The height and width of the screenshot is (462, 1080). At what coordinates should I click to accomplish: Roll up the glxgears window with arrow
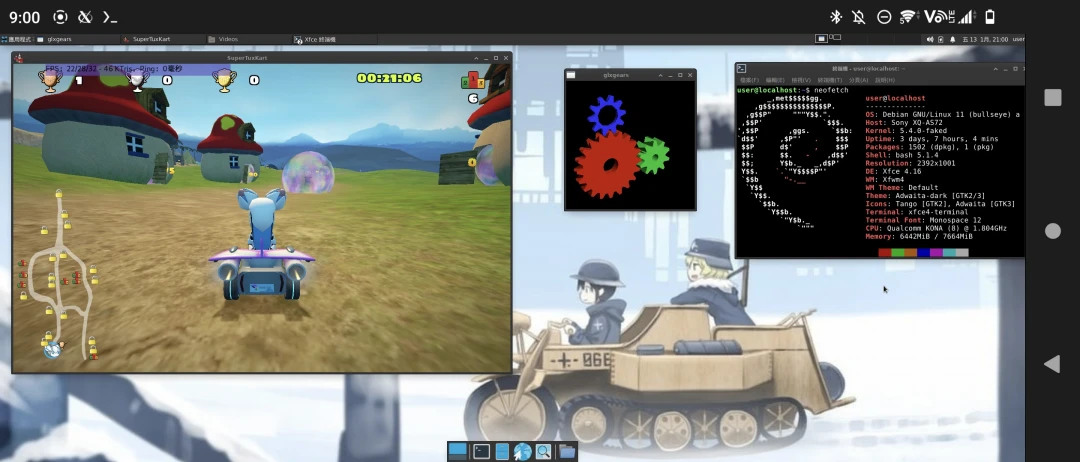pyautogui.click(x=659, y=75)
